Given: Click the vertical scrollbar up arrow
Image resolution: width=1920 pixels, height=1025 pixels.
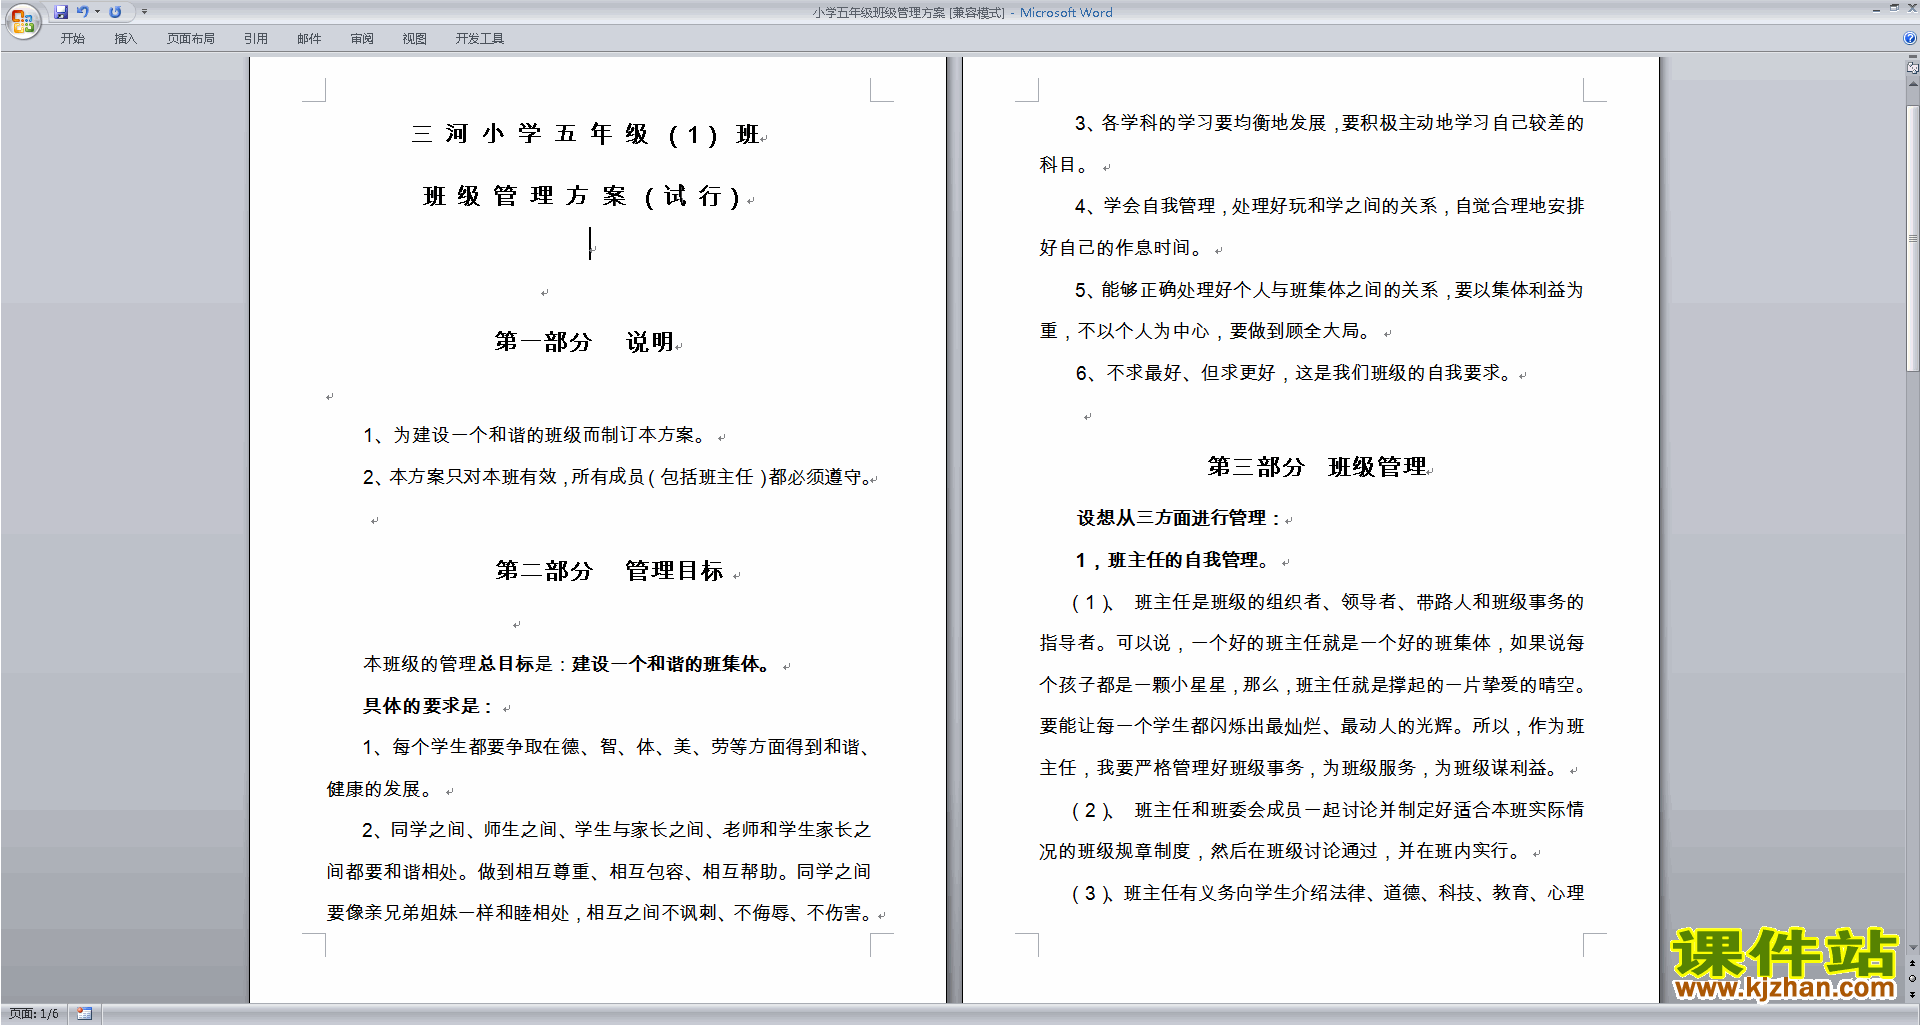Looking at the screenshot, I should click(x=1912, y=85).
